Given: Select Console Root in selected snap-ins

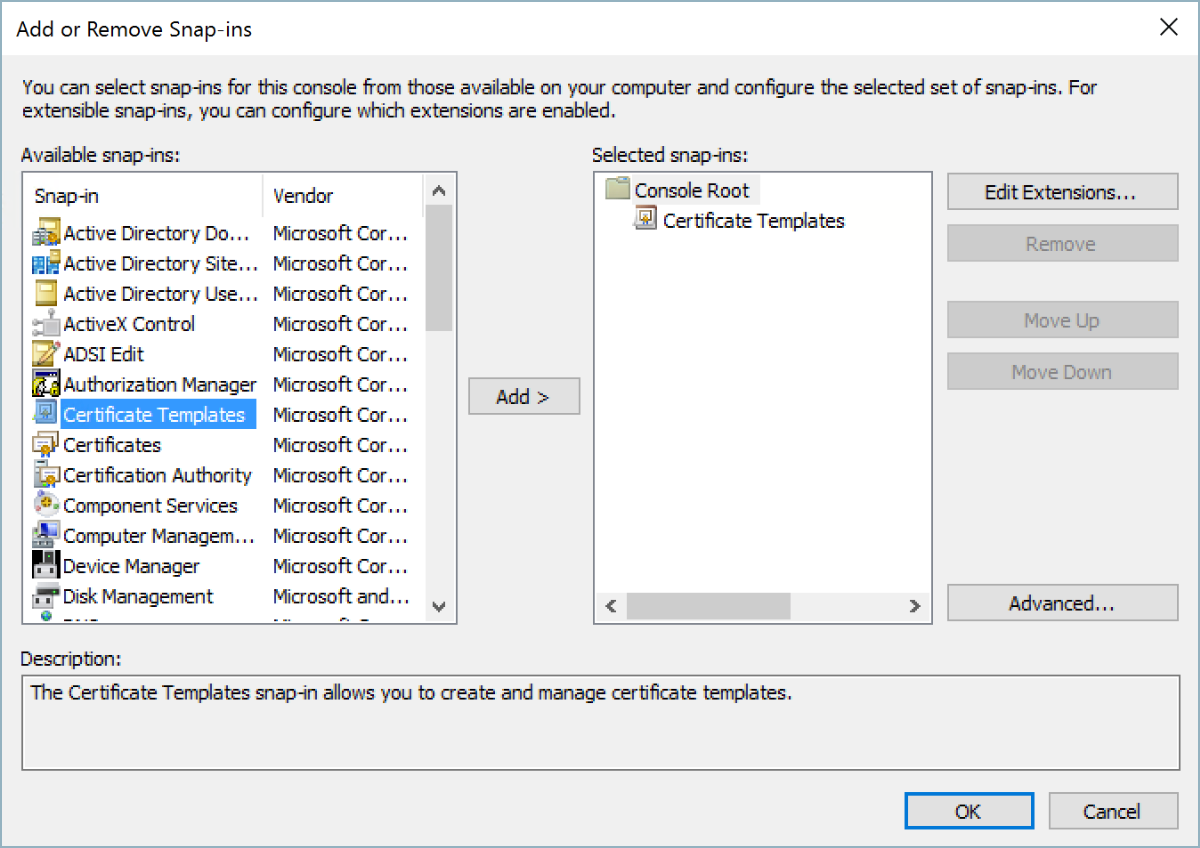Looking at the screenshot, I should [x=692, y=189].
